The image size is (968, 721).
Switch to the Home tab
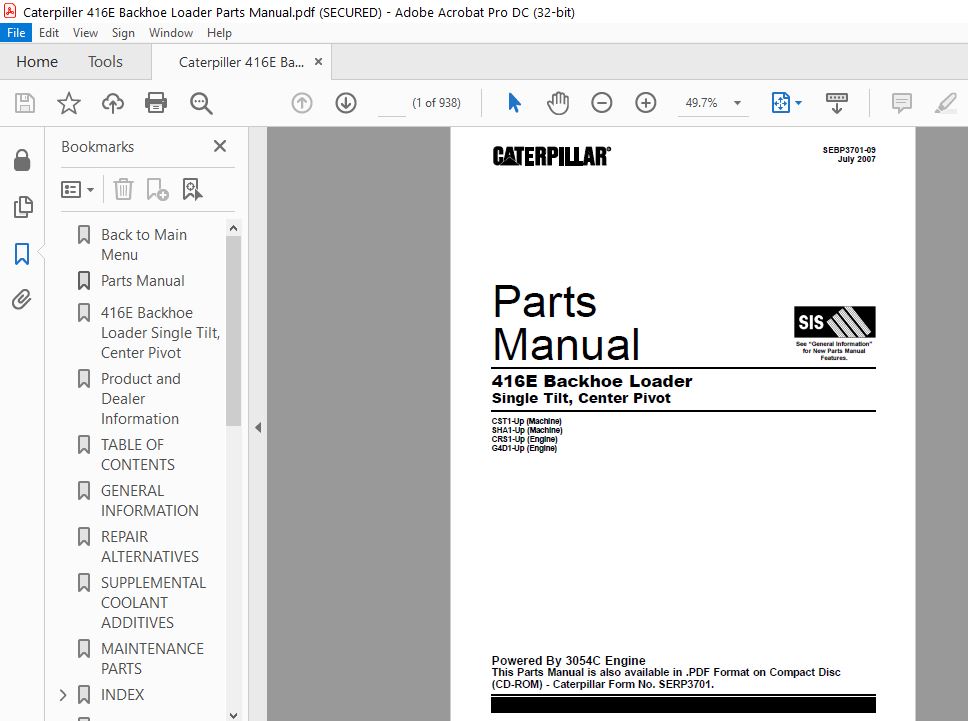37,62
